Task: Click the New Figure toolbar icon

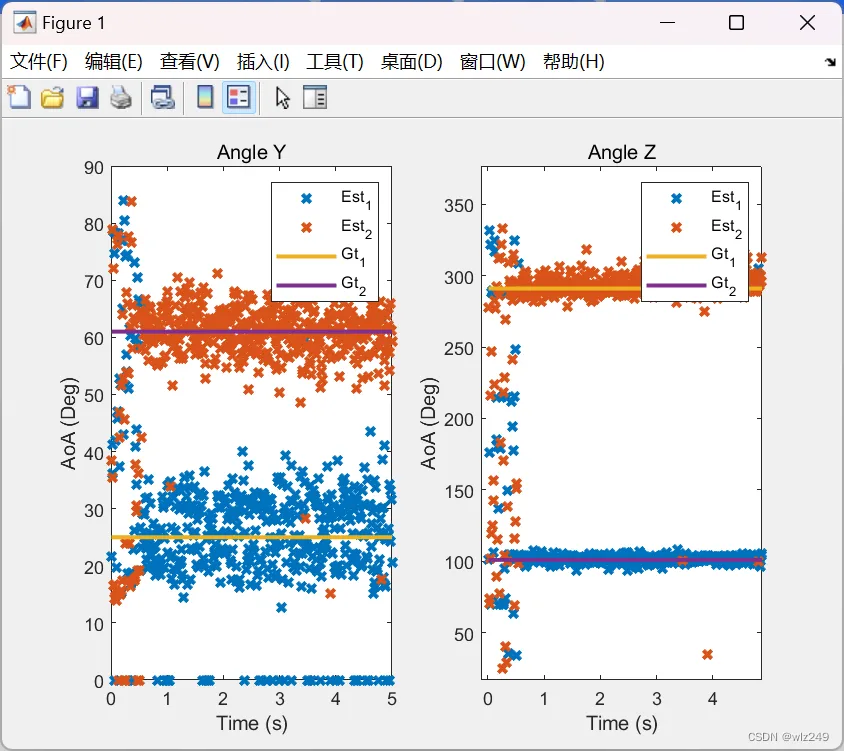Action: 19,98
